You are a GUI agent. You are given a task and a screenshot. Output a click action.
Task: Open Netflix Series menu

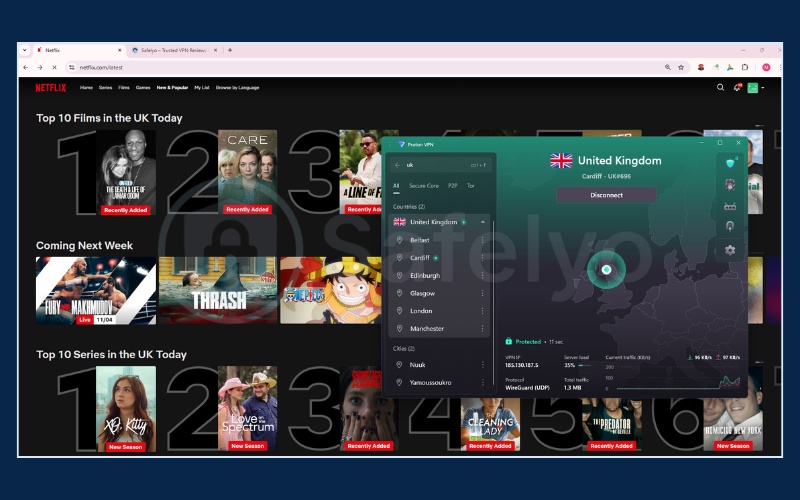point(105,88)
